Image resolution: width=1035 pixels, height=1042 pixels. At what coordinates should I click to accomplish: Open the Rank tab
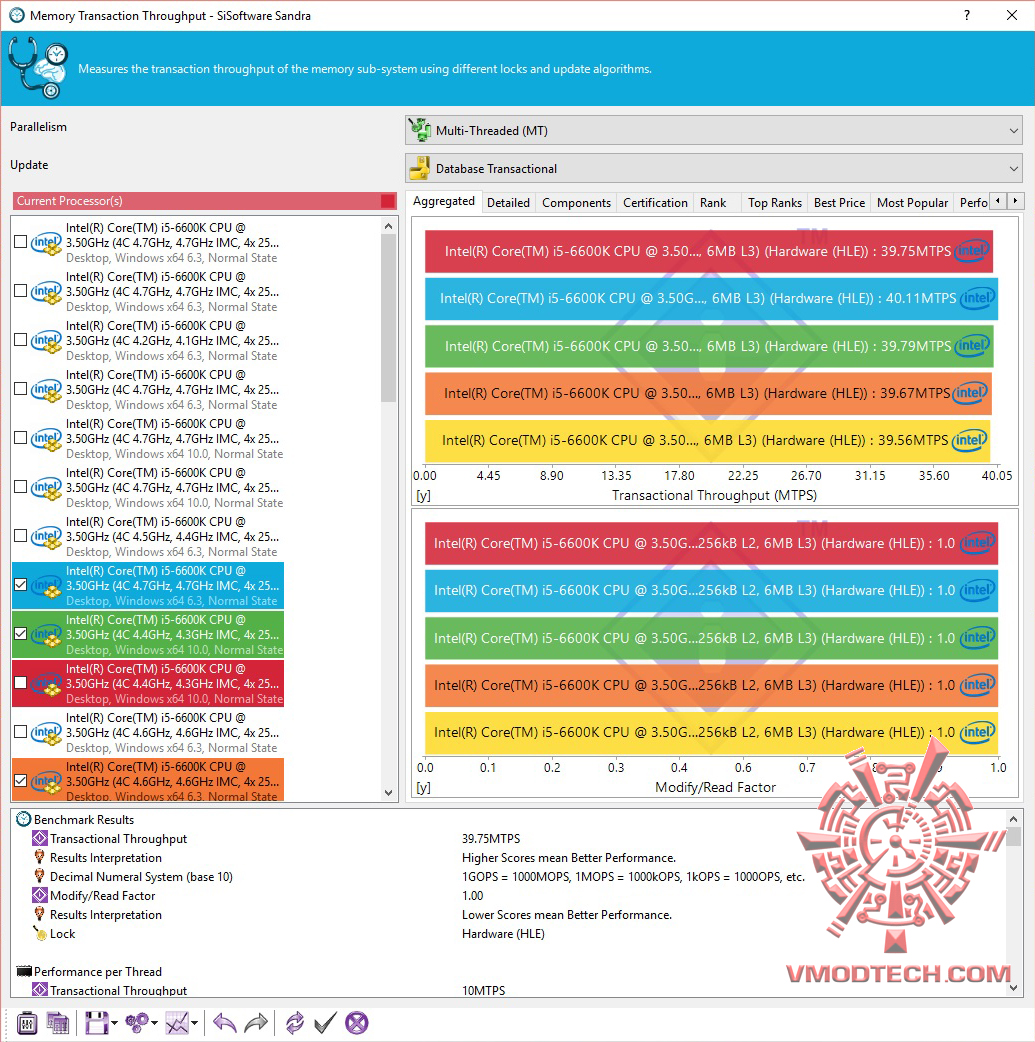point(713,203)
